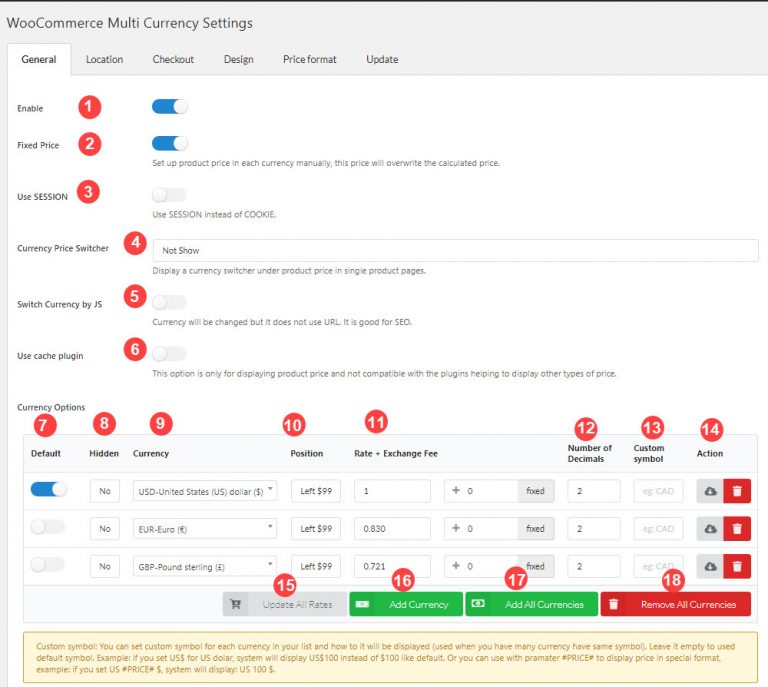This screenshot has width=768, height=687.
Task: Click the Remove All Currencies button
Action: pyautogui.click(x=676, y=604)
